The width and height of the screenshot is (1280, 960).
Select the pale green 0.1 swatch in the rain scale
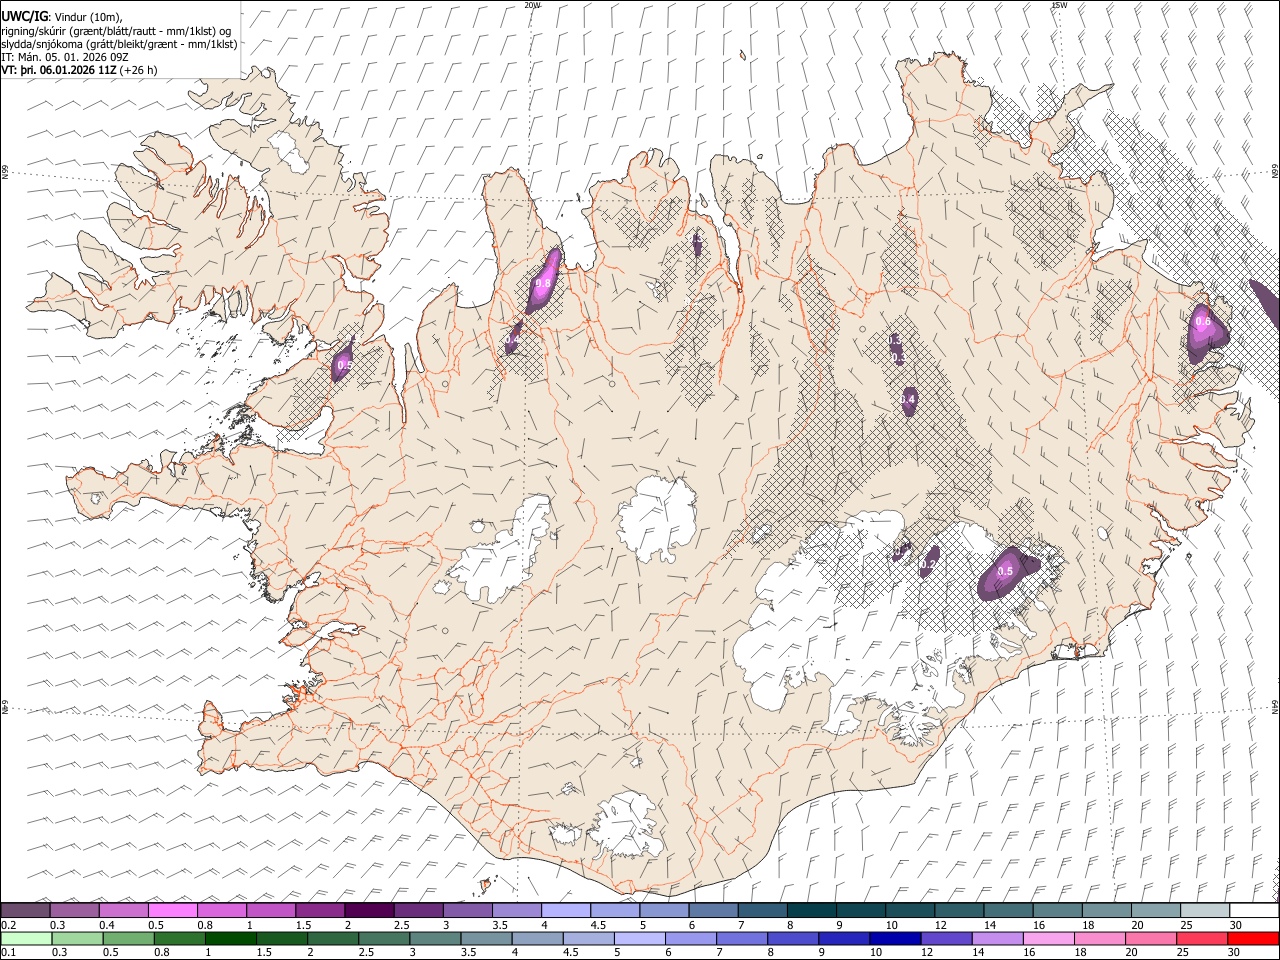coord(25,938)
